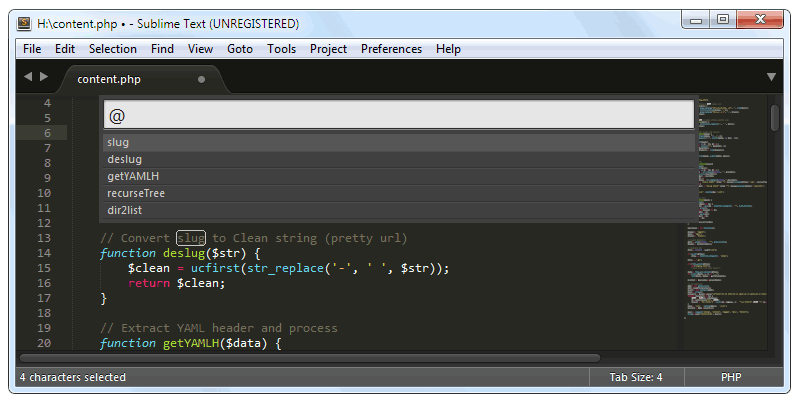Viewport: 800px width, 400px height.
Task: Click Tab Size: 4 in status bar
Action: (636, 378)
